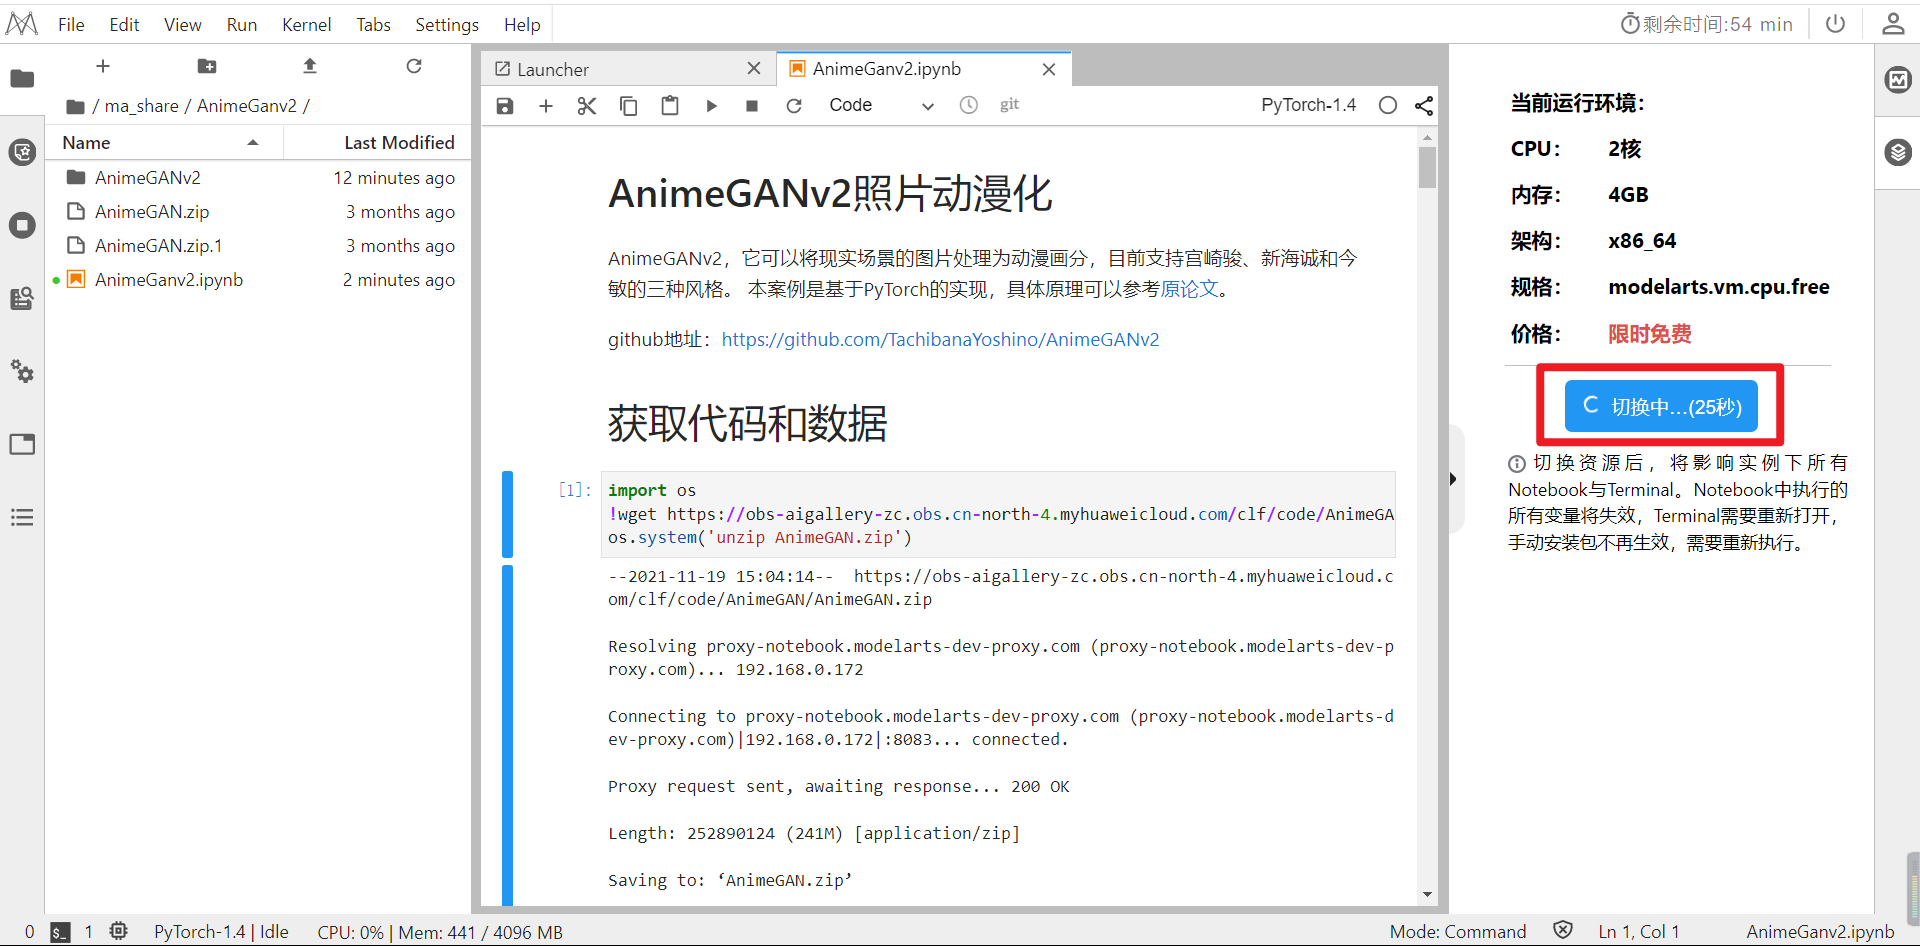This screenshot has width=1920, height=946.
Task: Open the Settings menu
Action: [x=447, y=24]
